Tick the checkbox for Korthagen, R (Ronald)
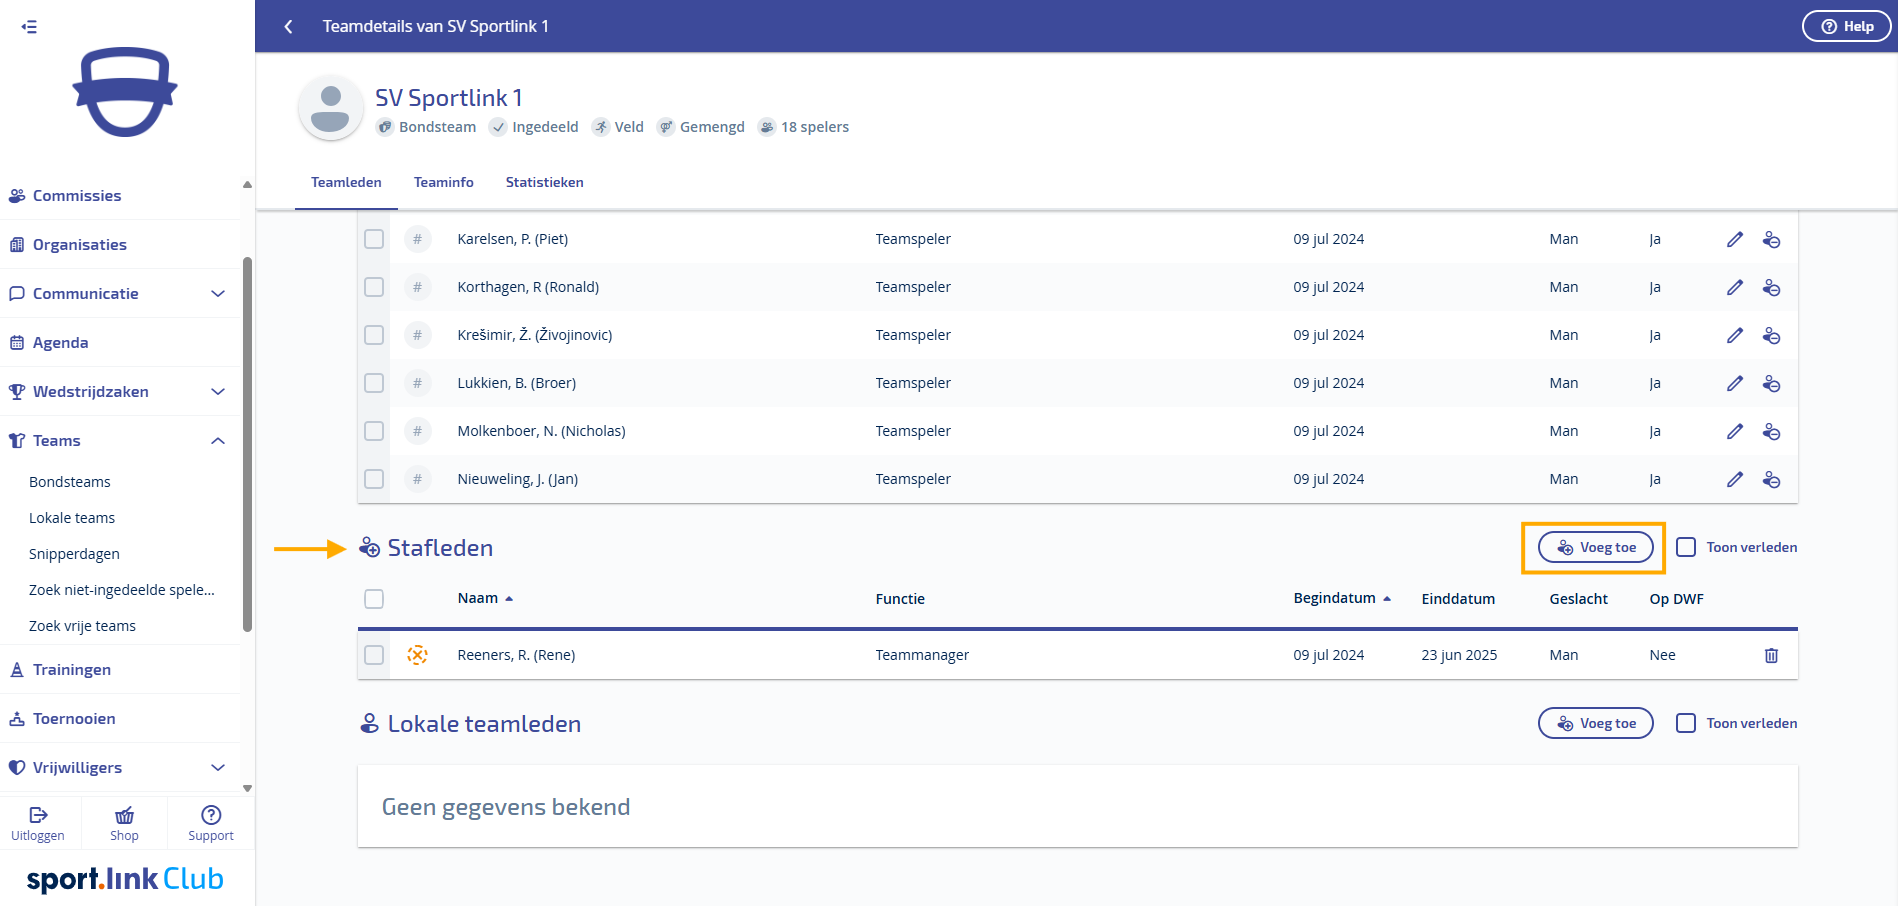The width and height of the screenshot is (1898, 906). point(374,287)
